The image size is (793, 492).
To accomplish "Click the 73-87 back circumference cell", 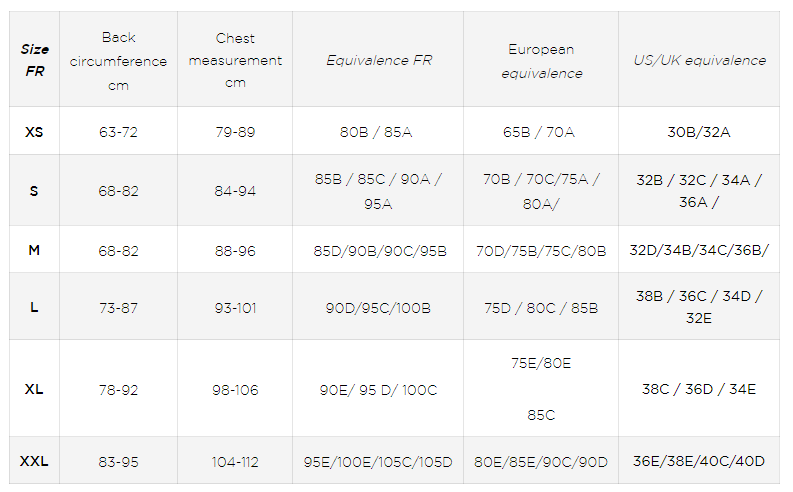I will point(118,308).
